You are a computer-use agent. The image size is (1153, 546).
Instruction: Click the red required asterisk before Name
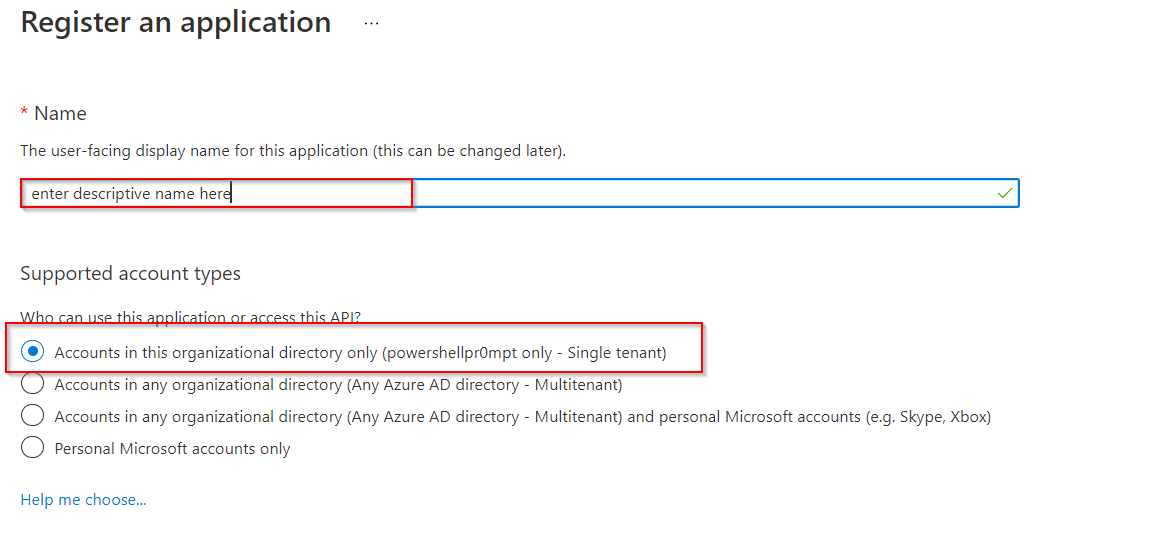[24, 111]
